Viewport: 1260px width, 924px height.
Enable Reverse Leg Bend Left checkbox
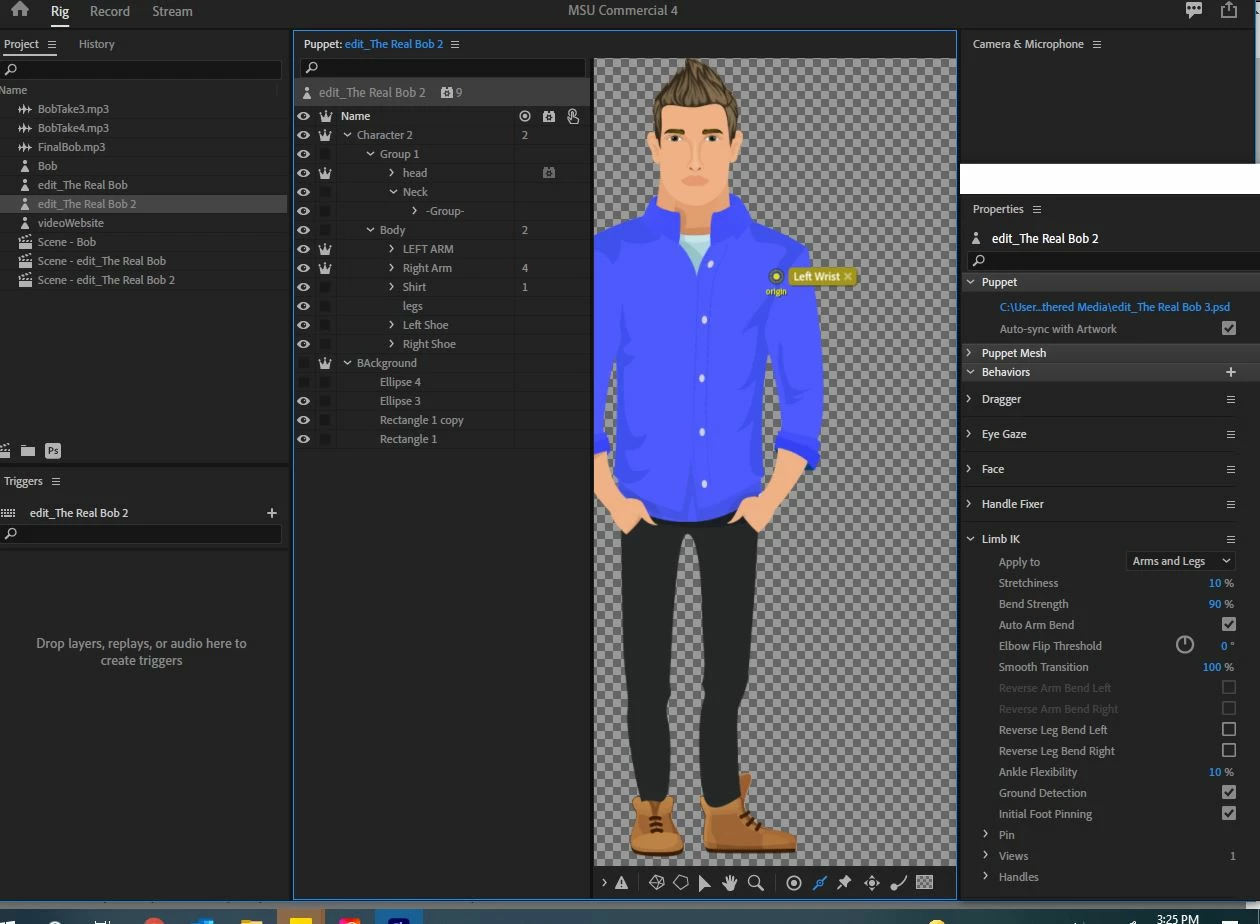1229,730
